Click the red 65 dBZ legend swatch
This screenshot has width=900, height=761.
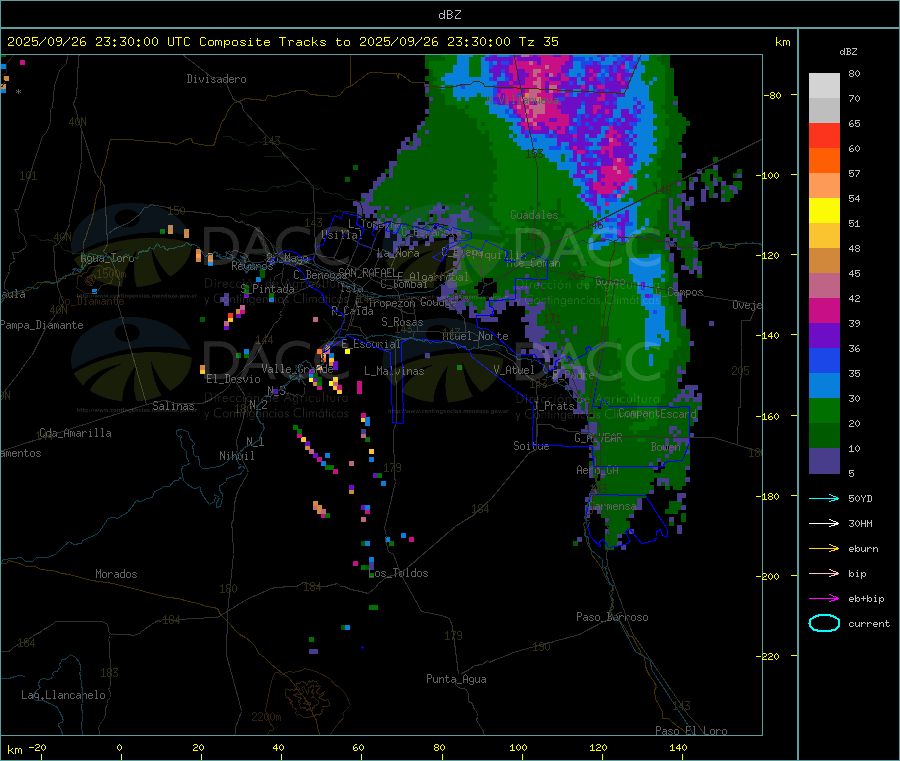[824, 135]
